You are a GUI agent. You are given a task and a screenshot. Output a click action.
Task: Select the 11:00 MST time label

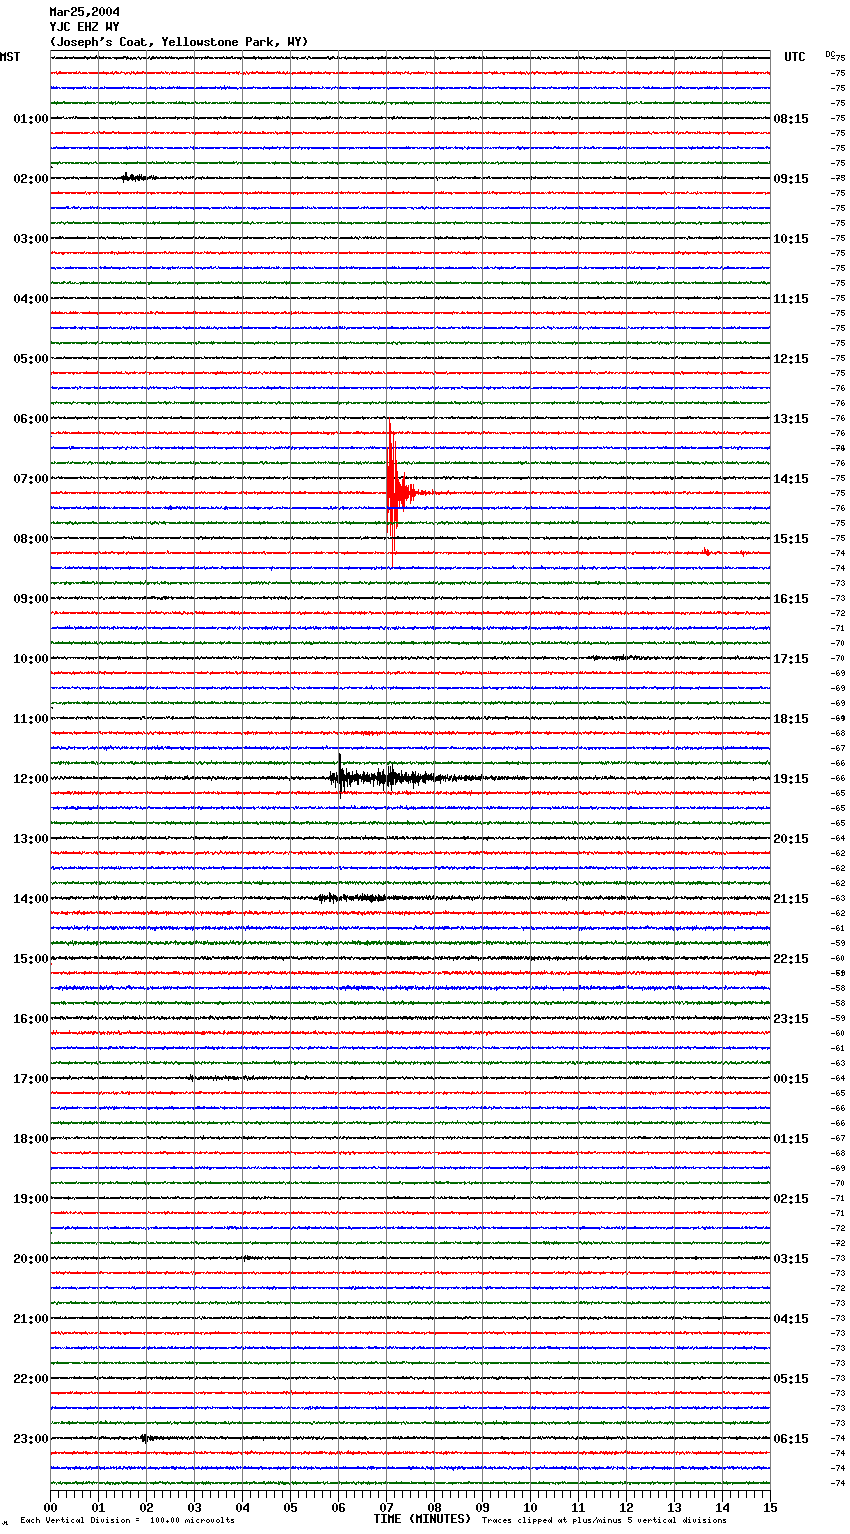[x=31, y=719]
